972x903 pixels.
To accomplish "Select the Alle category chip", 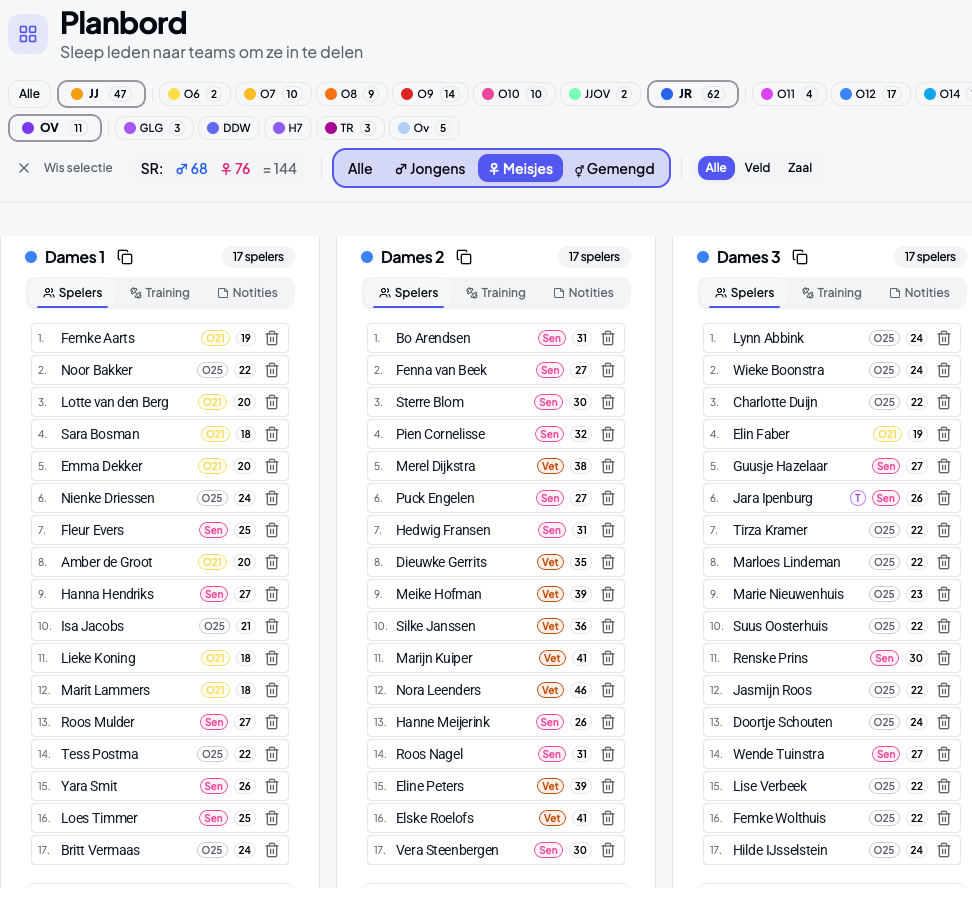I will [x=29, y=94].
